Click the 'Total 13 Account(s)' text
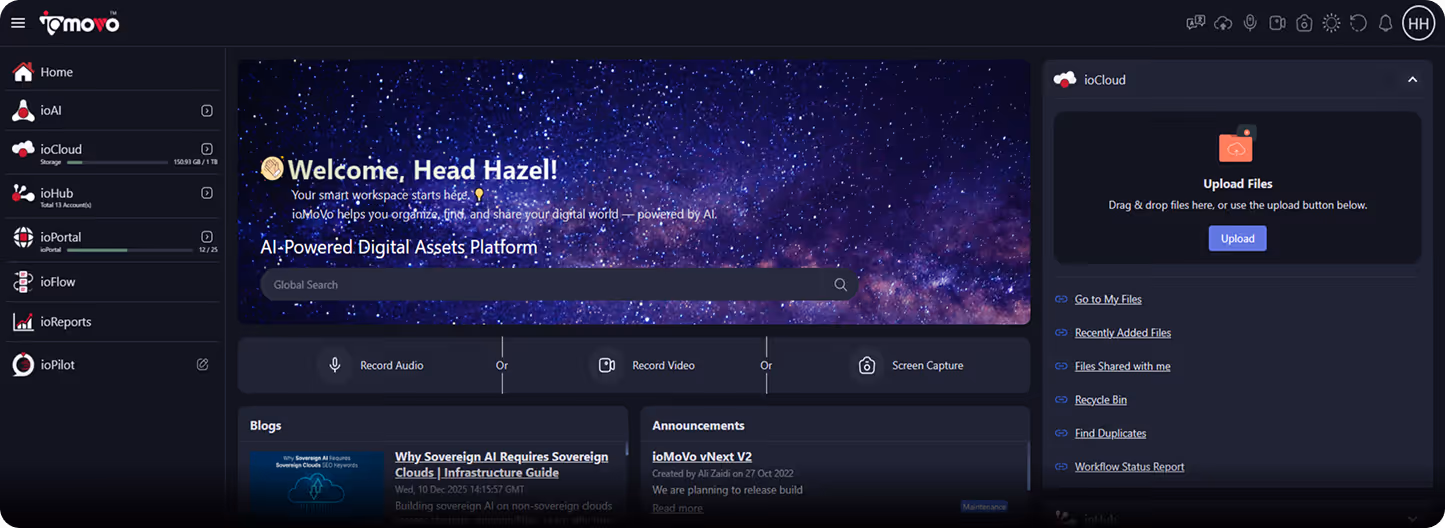1445x528 pixels. pos(66,205)
